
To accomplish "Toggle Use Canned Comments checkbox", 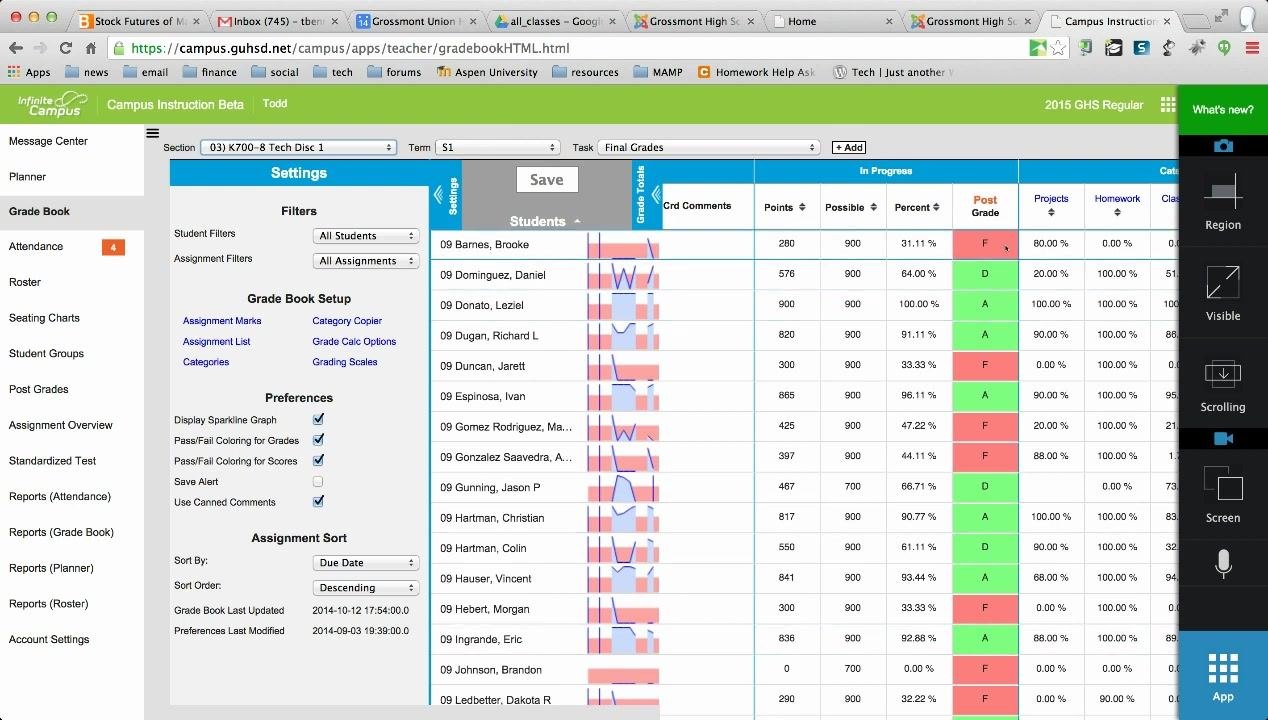I will coord(318,502).
